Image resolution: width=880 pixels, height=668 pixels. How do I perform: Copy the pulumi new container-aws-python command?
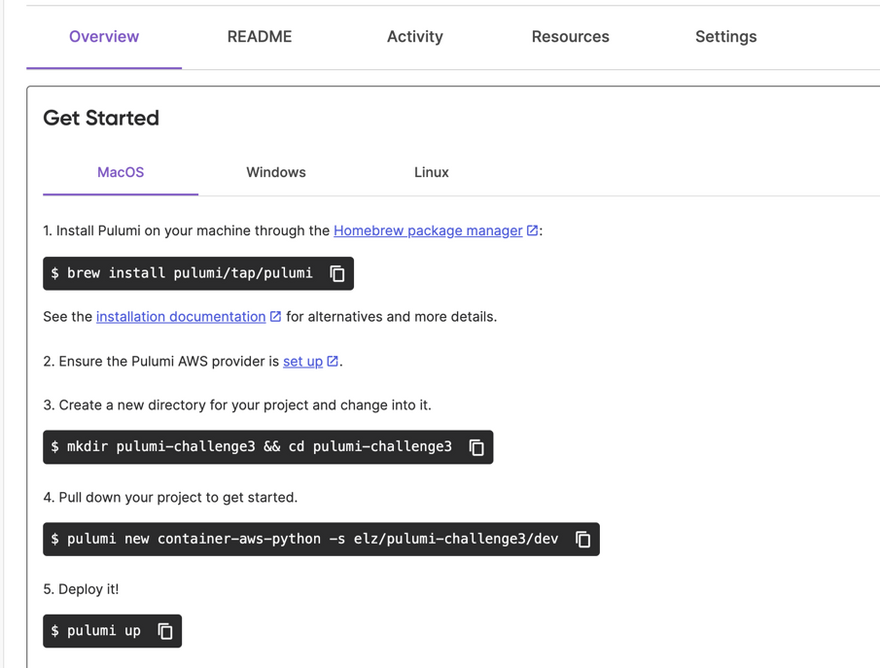point(583,539)
